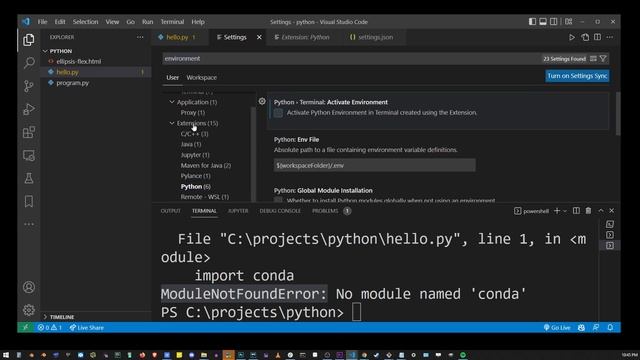Screen dimensions: 640x360
Task: Split the editor right icon
Action: coord(598,37)
